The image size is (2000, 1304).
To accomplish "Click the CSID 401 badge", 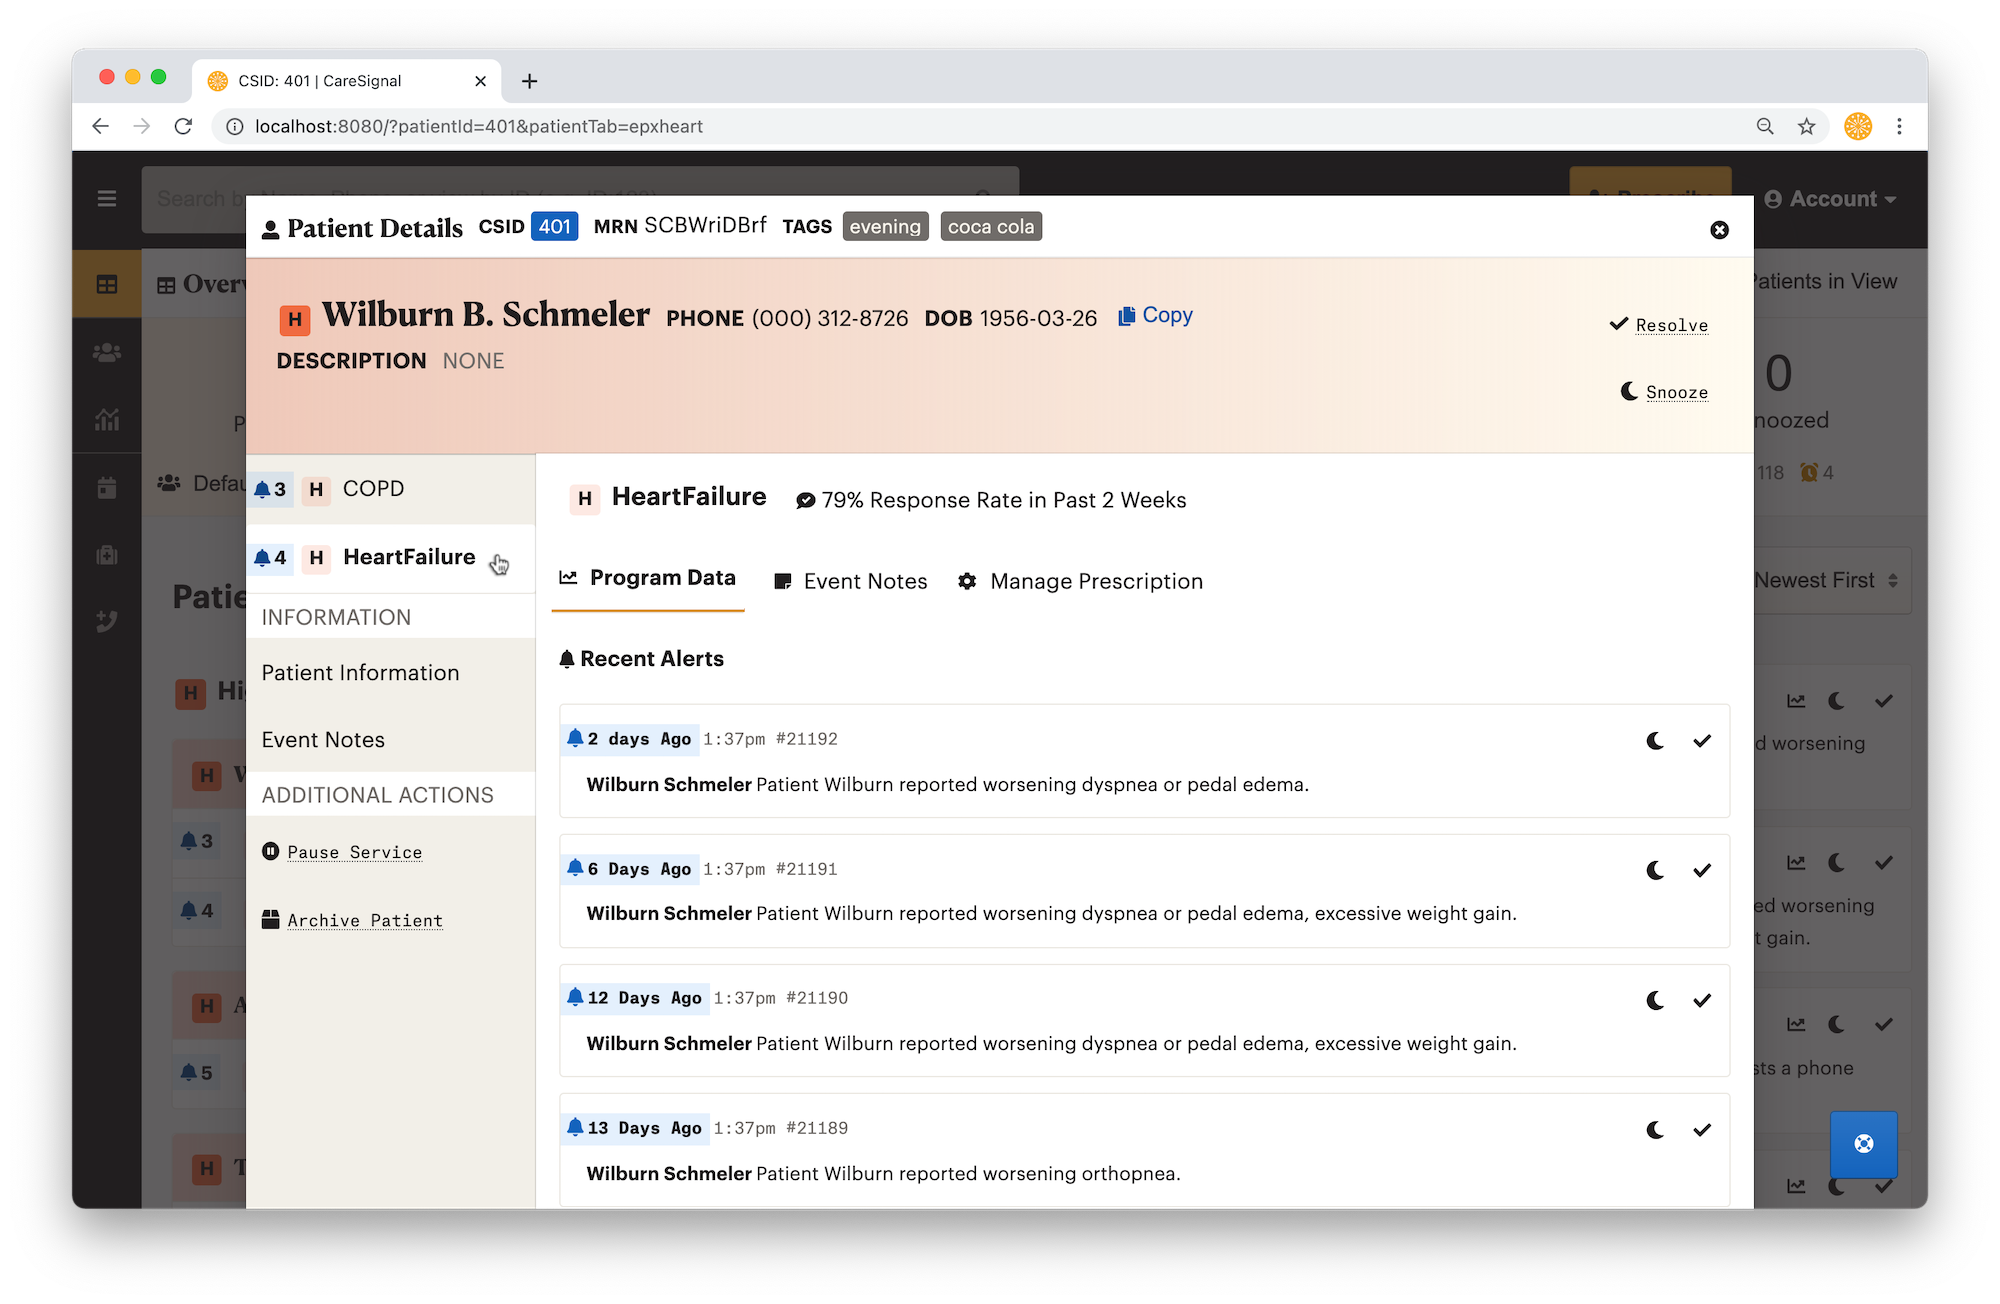I will point(554,227).
